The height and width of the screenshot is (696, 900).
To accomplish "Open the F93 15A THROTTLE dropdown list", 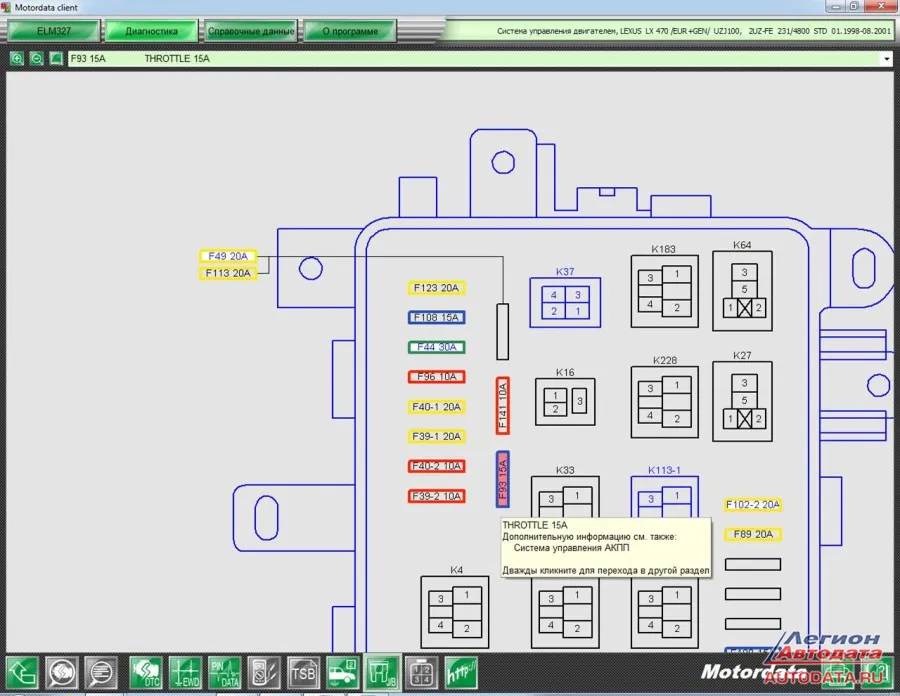I will click(x=887, y=59).
